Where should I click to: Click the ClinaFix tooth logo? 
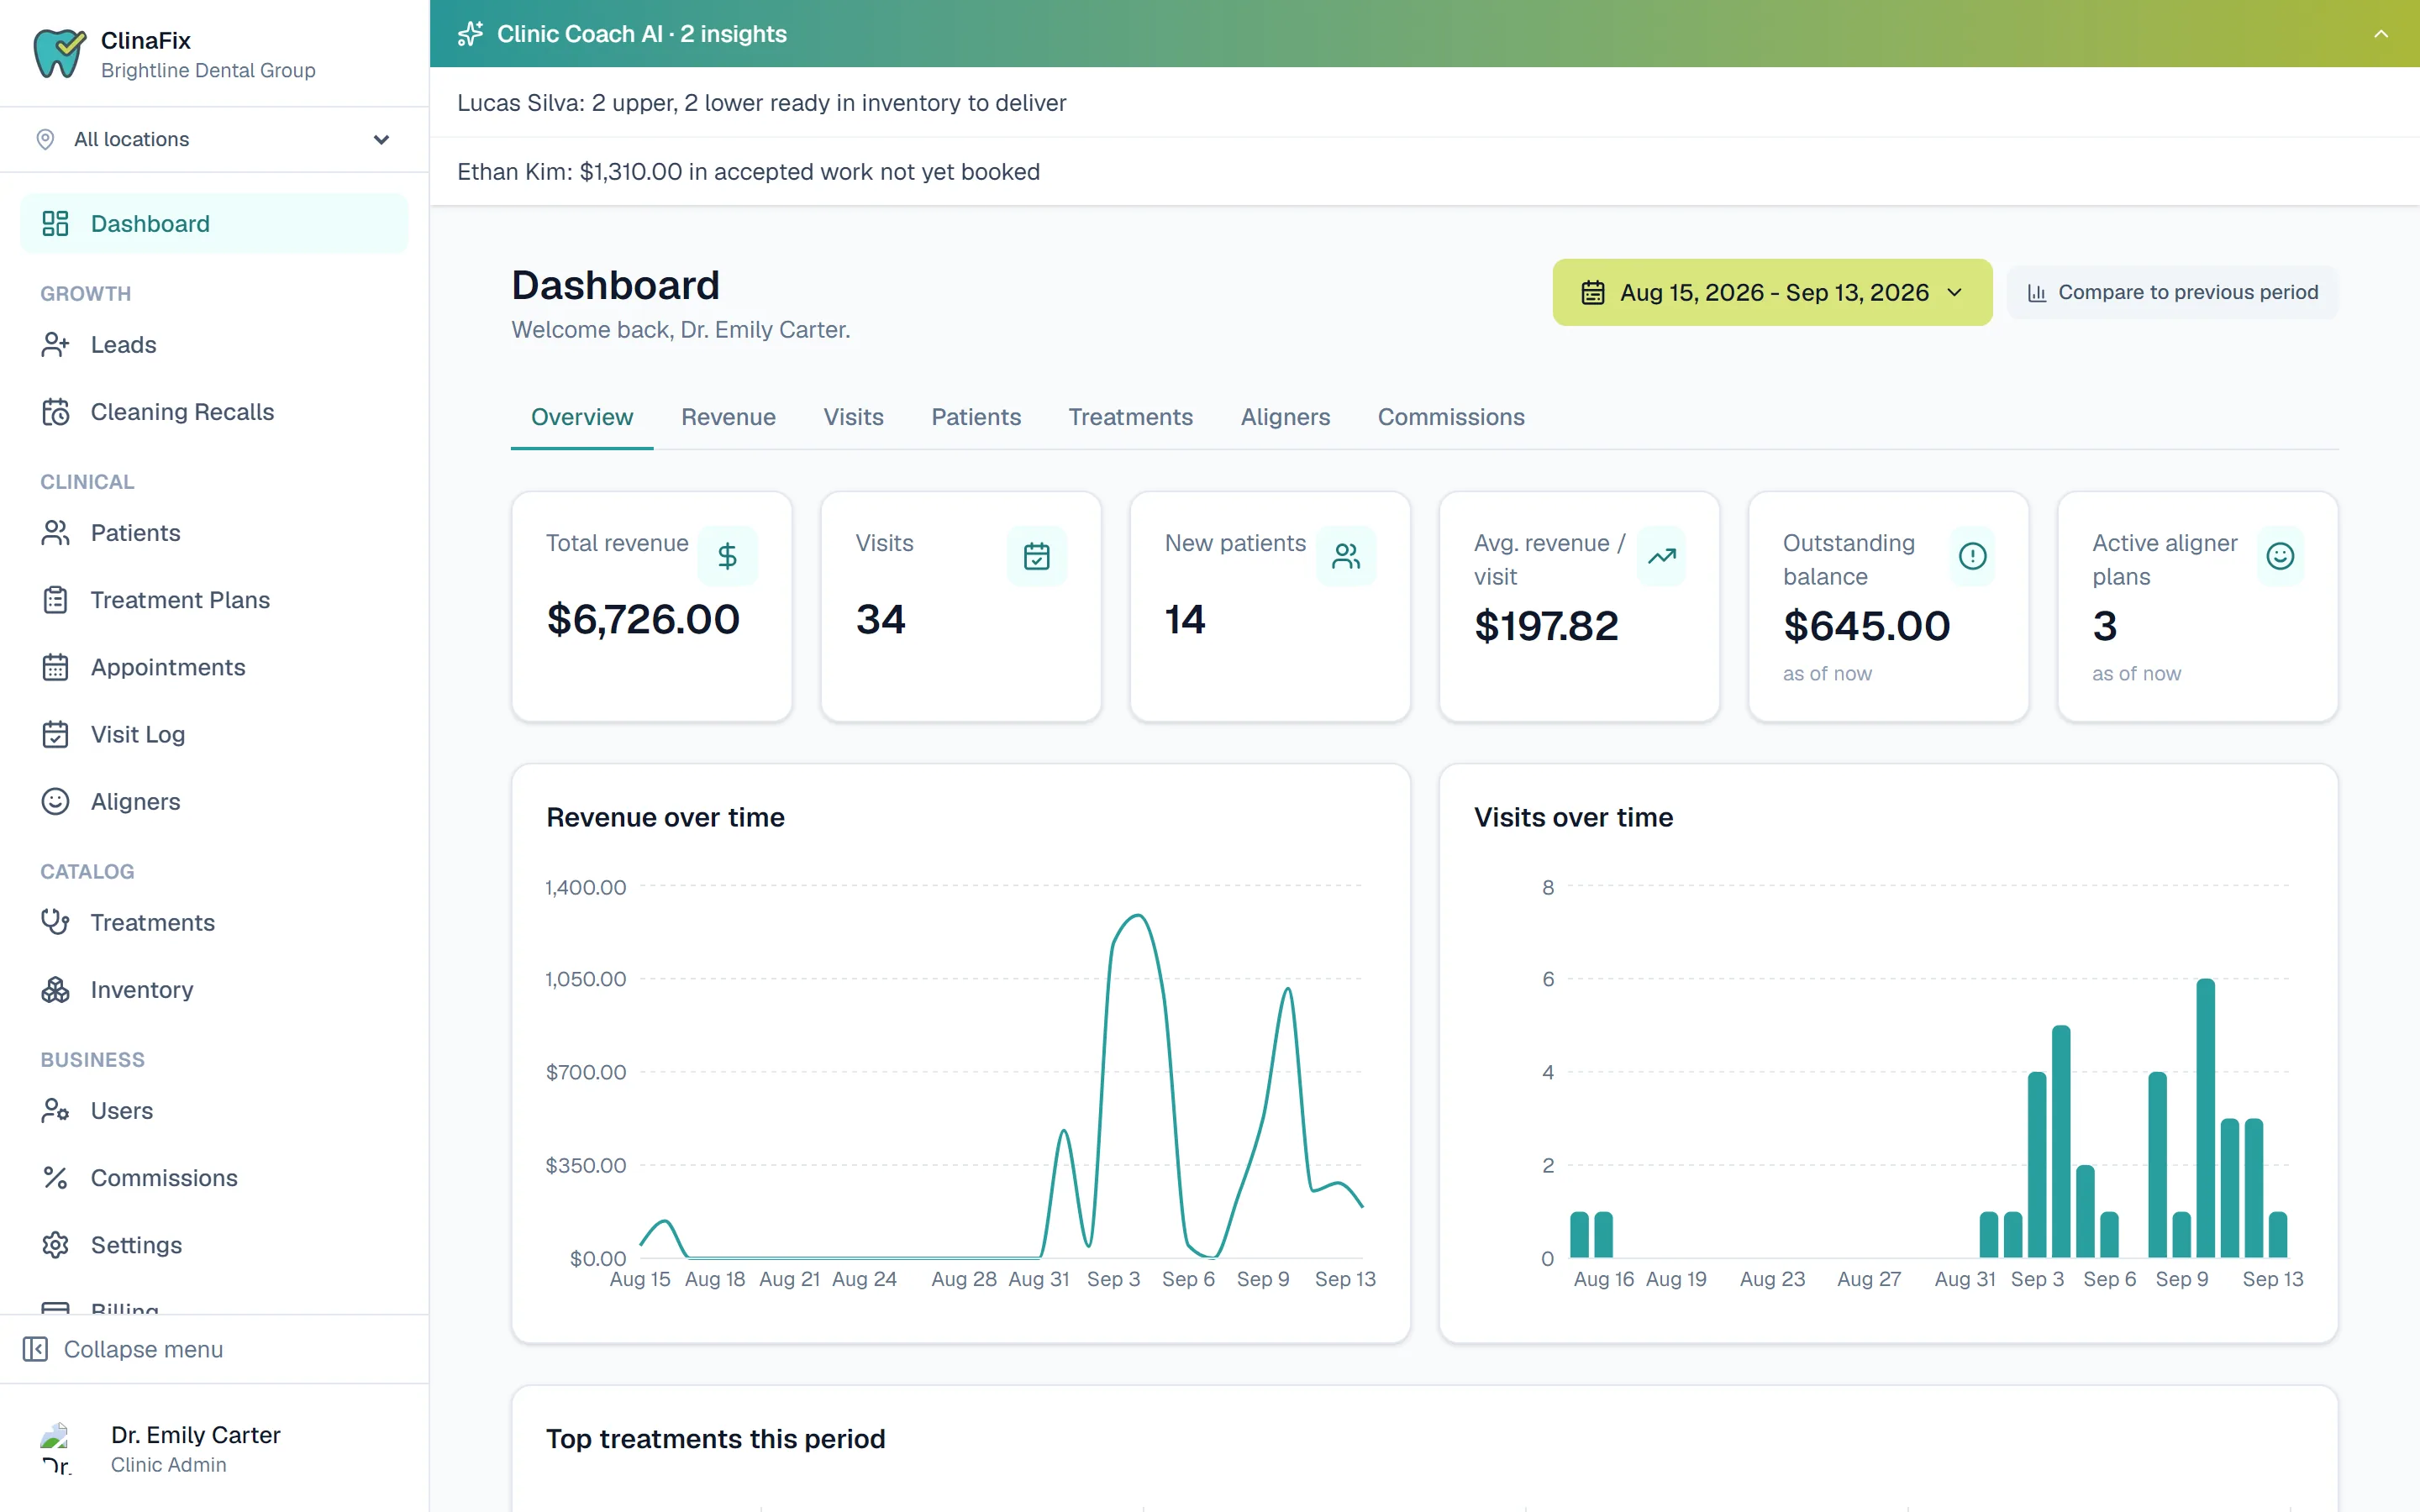click(x=59, y=53)
